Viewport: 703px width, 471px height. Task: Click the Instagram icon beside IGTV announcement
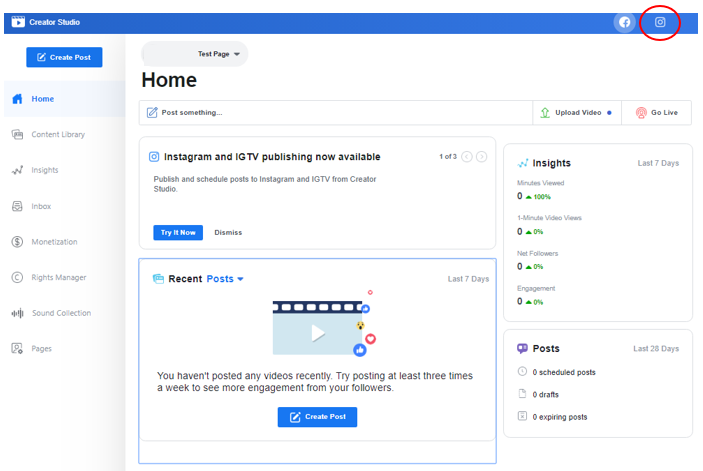(154, 156)
